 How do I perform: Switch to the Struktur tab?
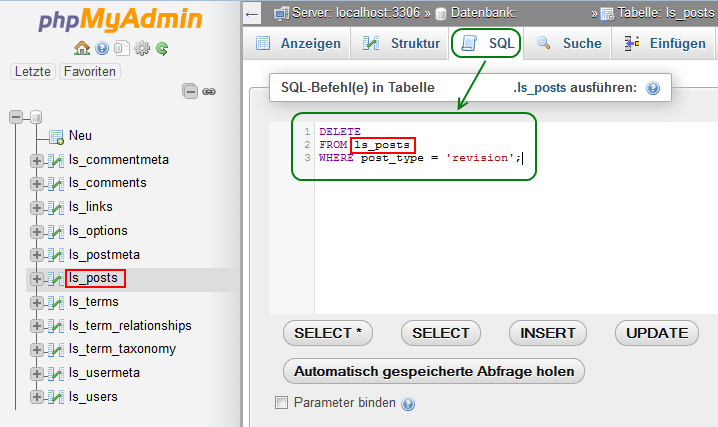pos(400,43)
